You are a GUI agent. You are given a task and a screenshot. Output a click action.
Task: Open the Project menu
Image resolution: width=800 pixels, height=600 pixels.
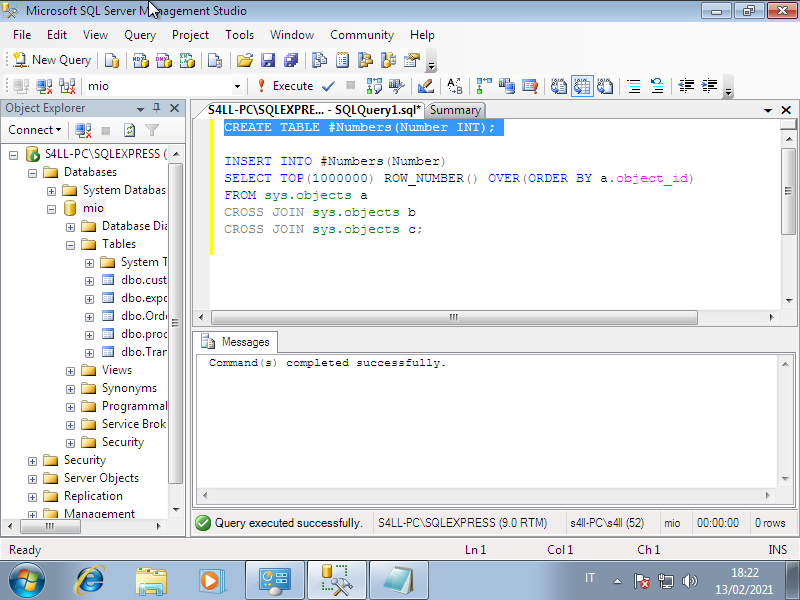pos(190,35)
